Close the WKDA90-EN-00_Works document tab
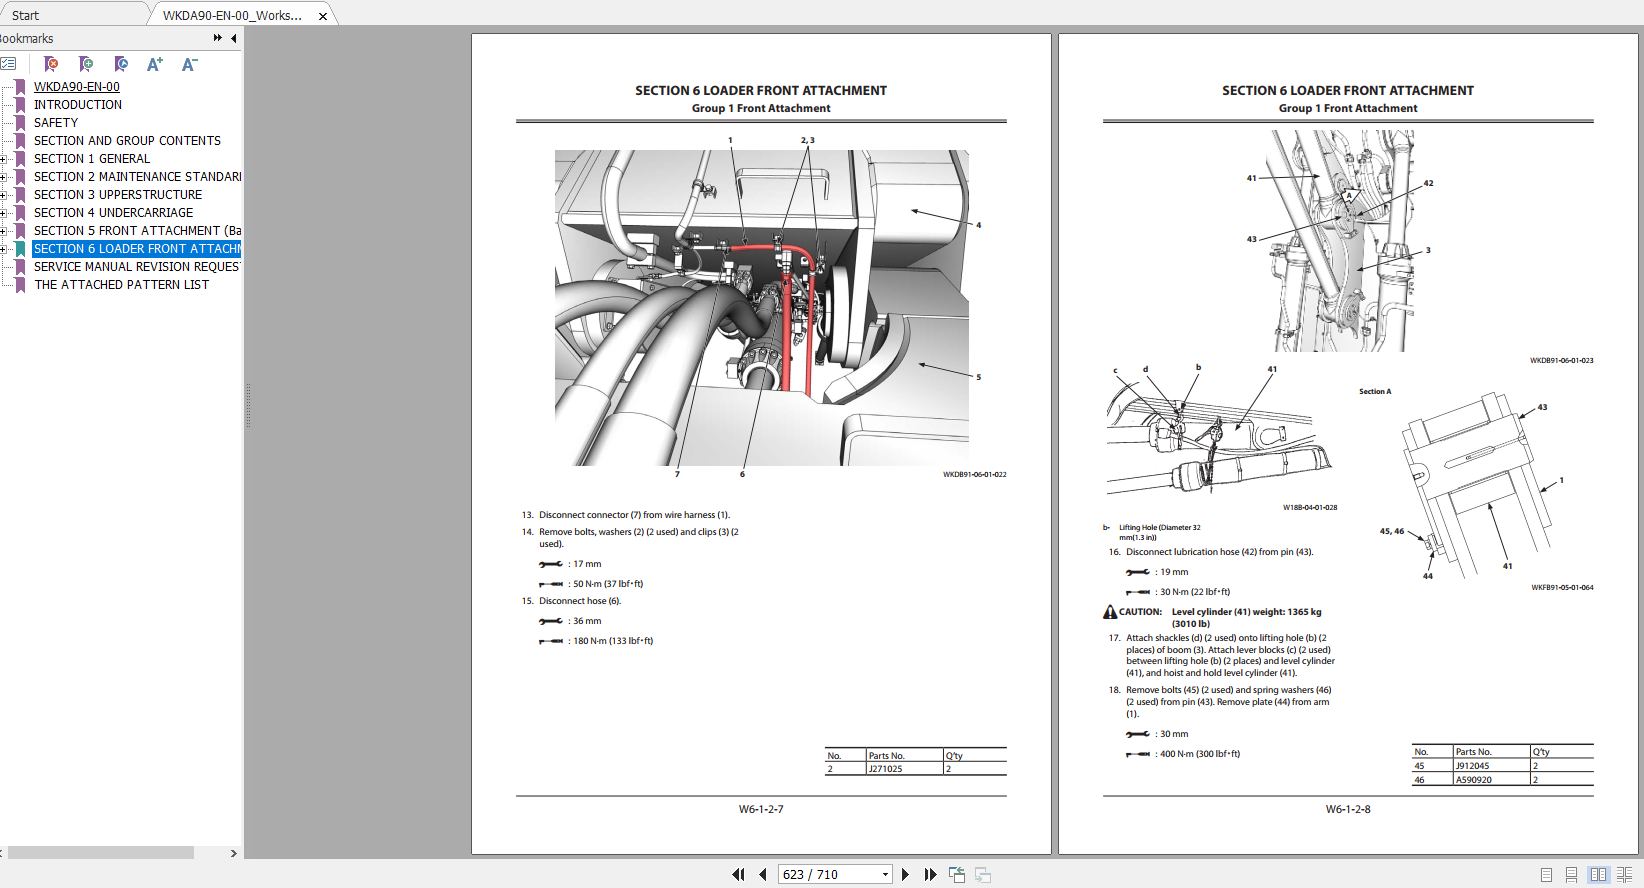1644x888 pixels. point(323,16)
